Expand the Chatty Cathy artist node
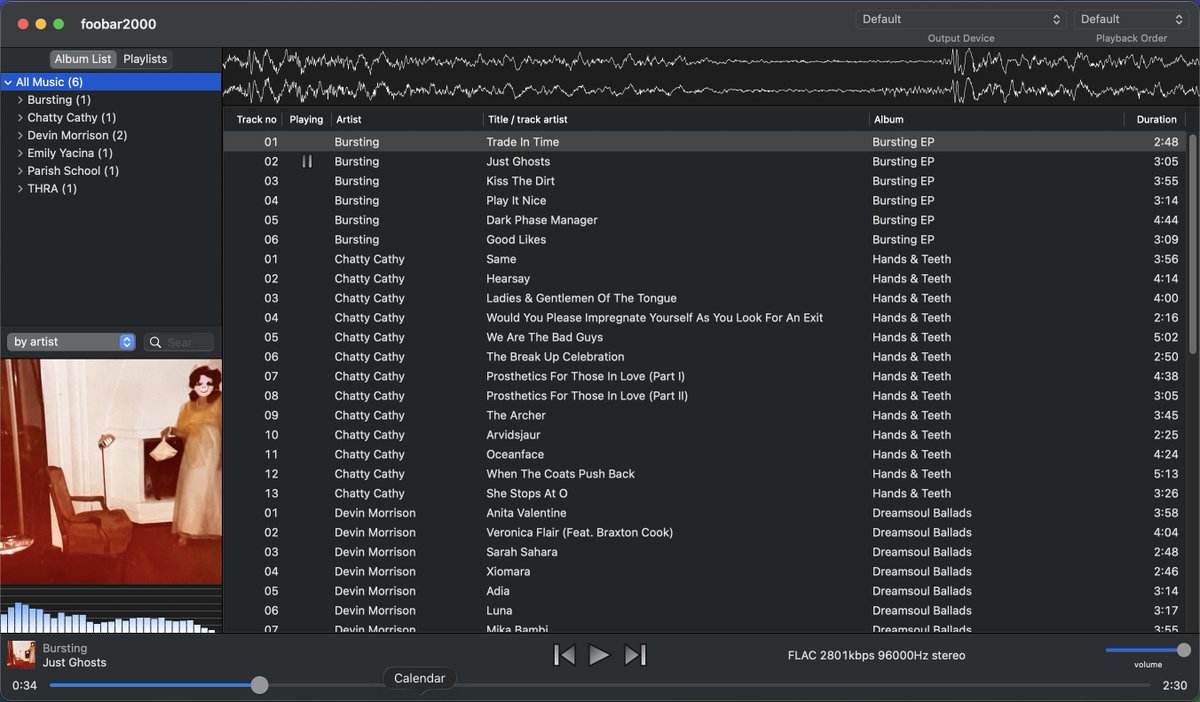The width and height of the screenshot is (1200, 702). 20,118
